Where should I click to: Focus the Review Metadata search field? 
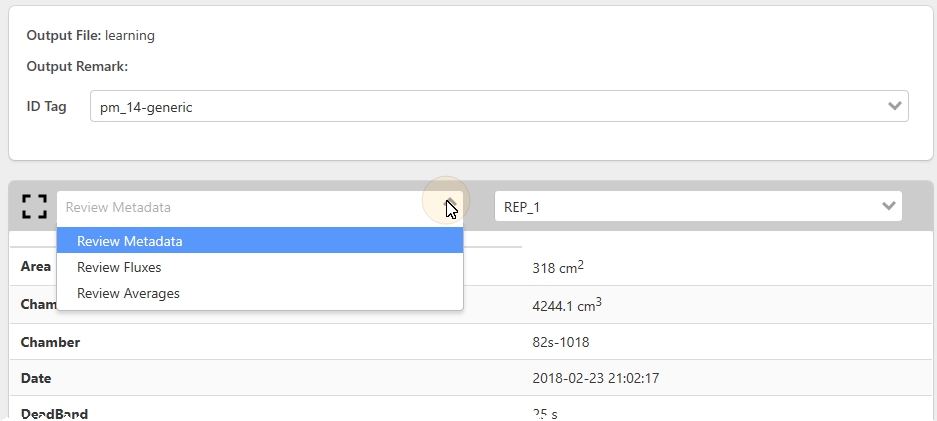[240, 207]
